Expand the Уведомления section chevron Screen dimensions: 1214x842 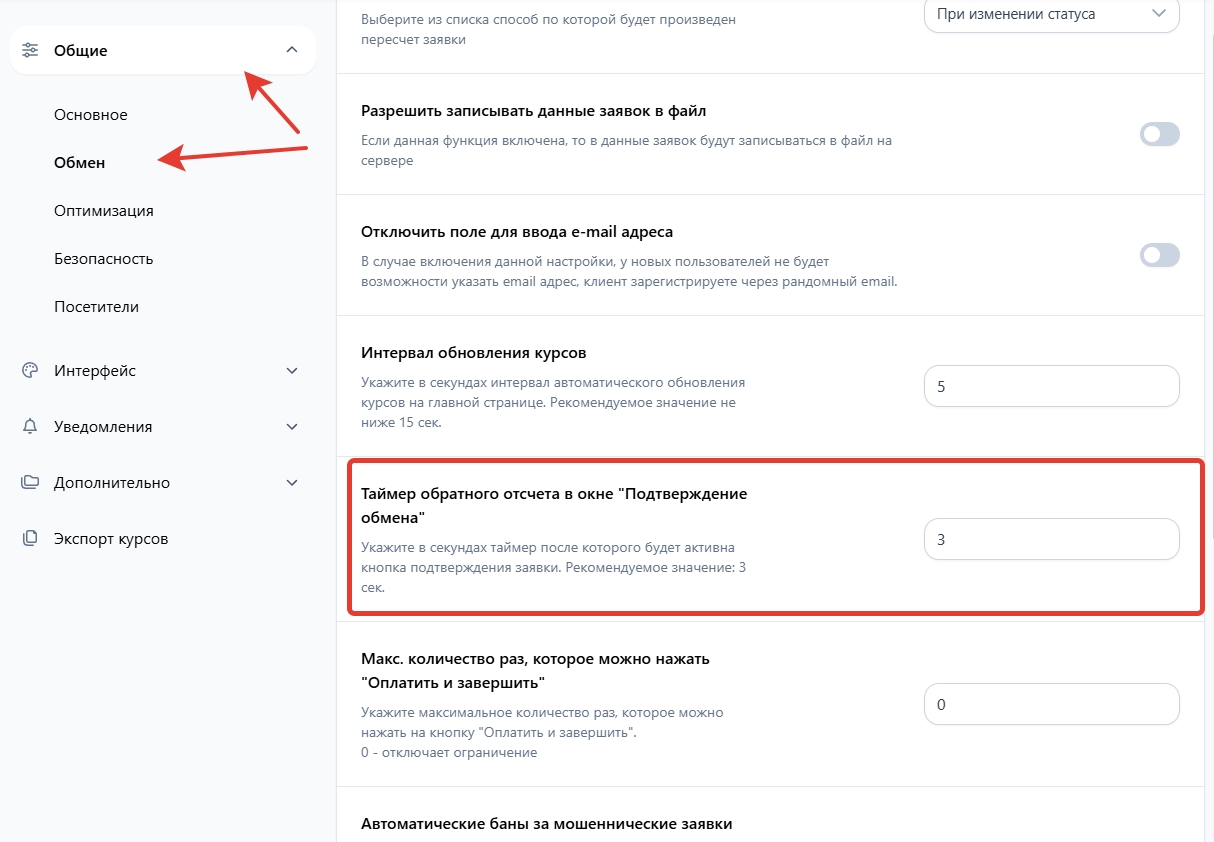click(x=292, y=427)
